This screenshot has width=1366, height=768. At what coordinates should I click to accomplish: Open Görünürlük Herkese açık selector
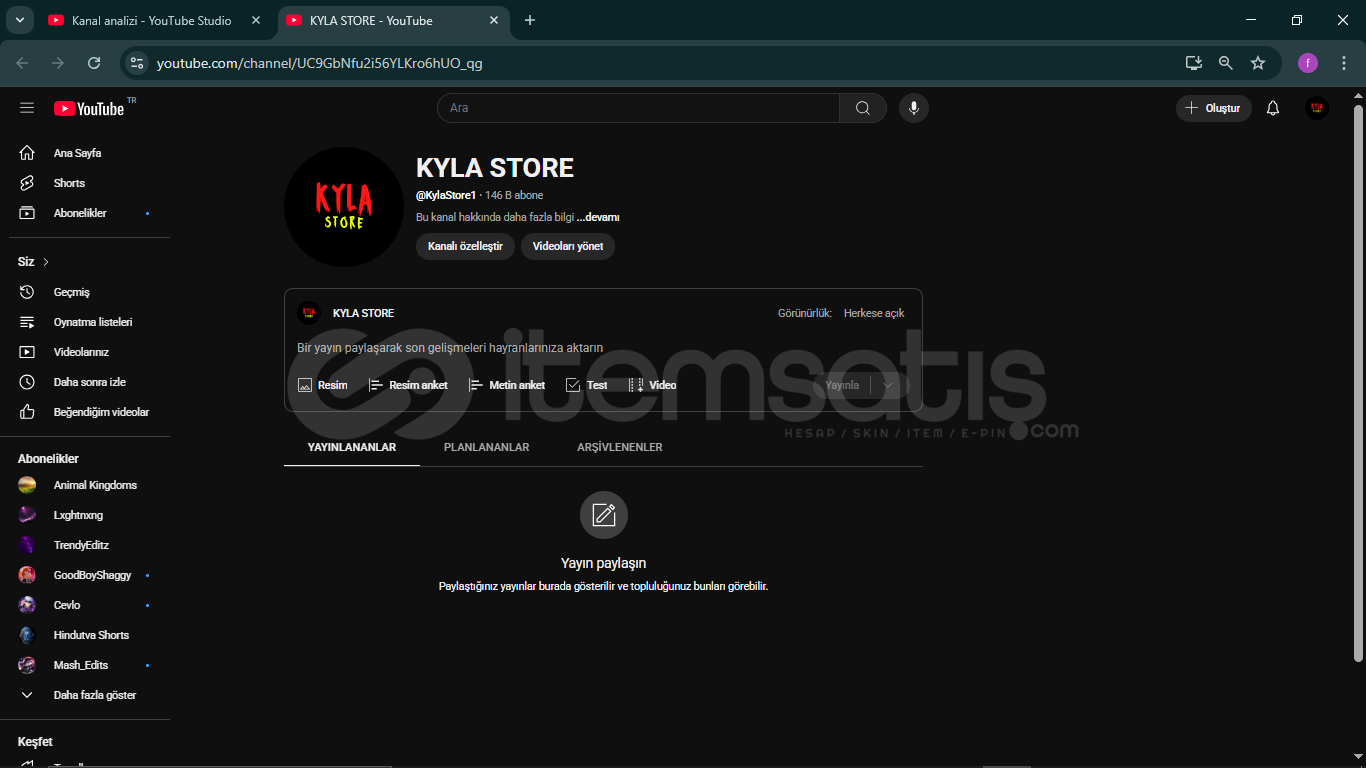click(874, 313)
